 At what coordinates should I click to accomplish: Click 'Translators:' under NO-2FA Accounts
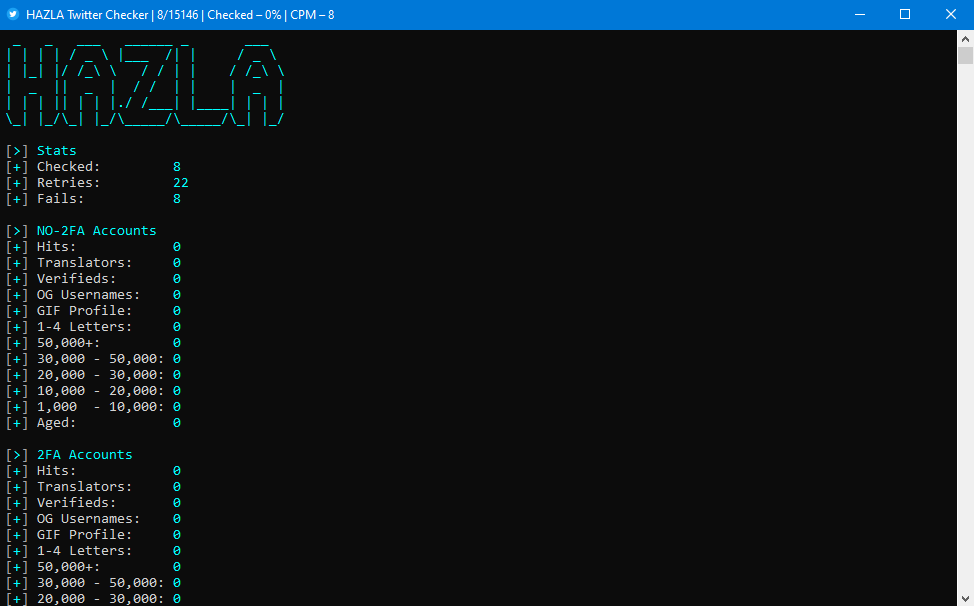84,263
